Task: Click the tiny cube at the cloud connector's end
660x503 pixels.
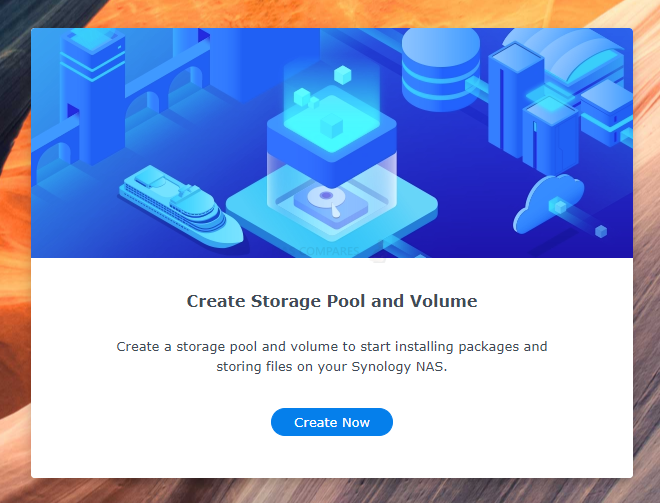Action: click(x=601, y=231)
